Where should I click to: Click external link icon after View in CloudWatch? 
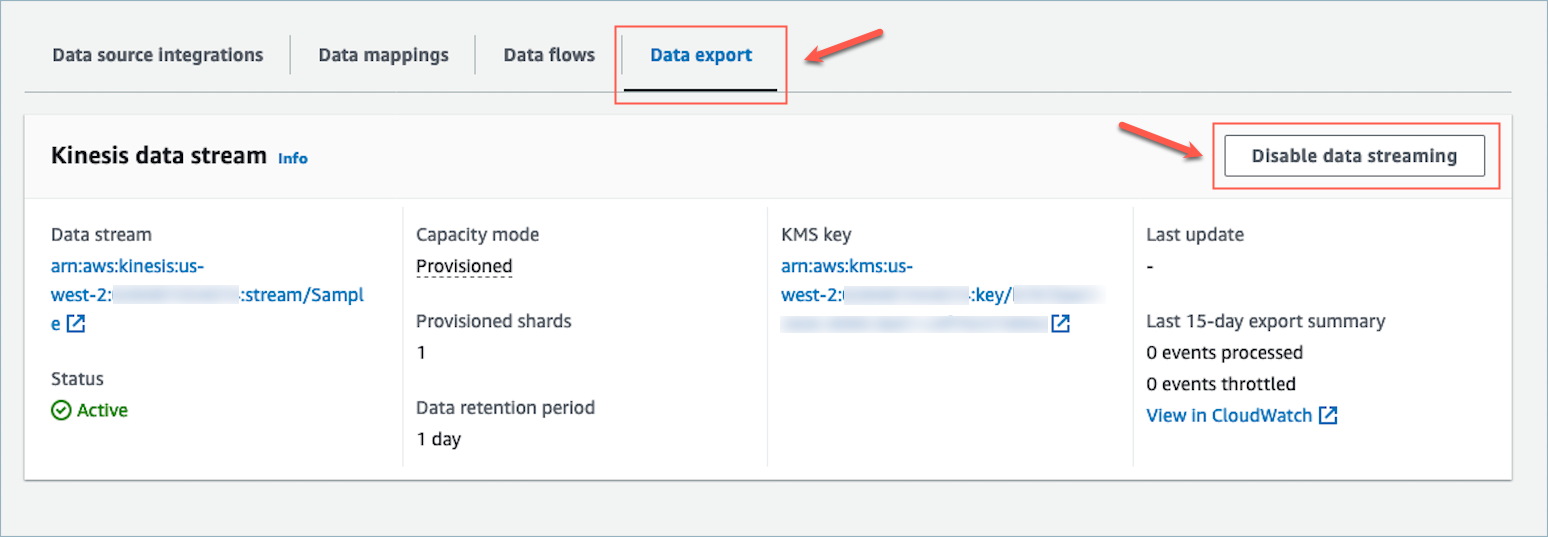pyautogui.click(x=1328, y=416)
